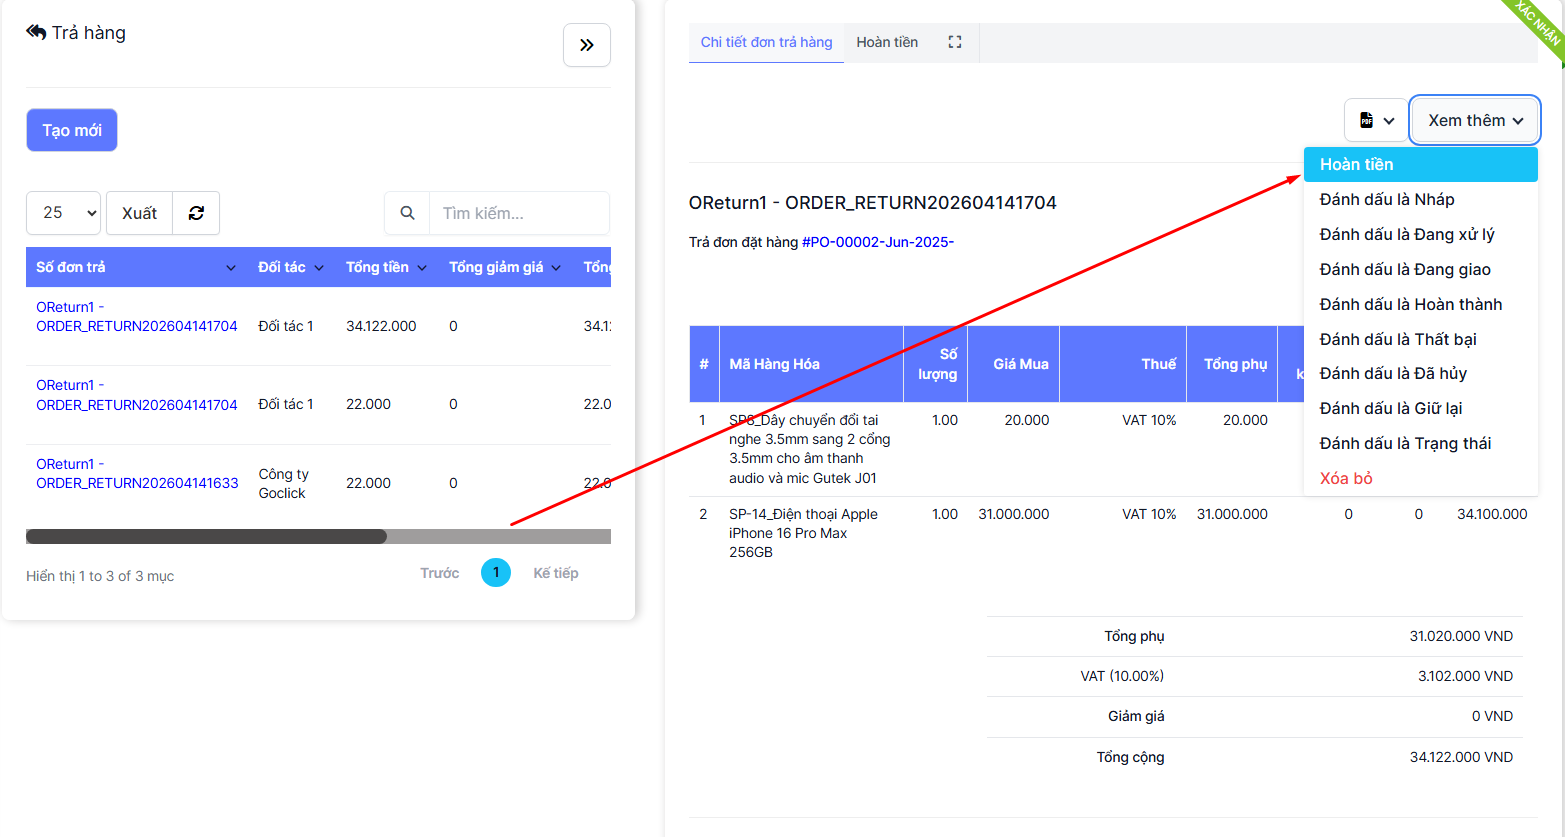This screenshot has width=1565, height=837.
Task: Open the Đối tác column dropdown arrow
Action: (x=319, y=268)
